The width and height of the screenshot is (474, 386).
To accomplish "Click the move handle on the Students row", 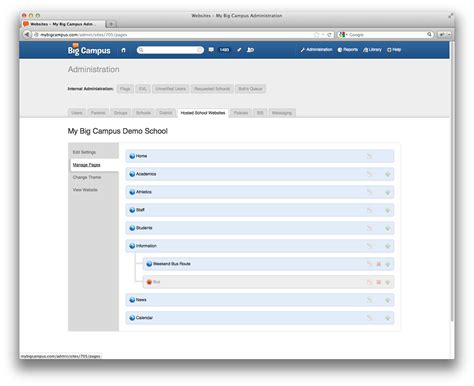I will point(388,228).
